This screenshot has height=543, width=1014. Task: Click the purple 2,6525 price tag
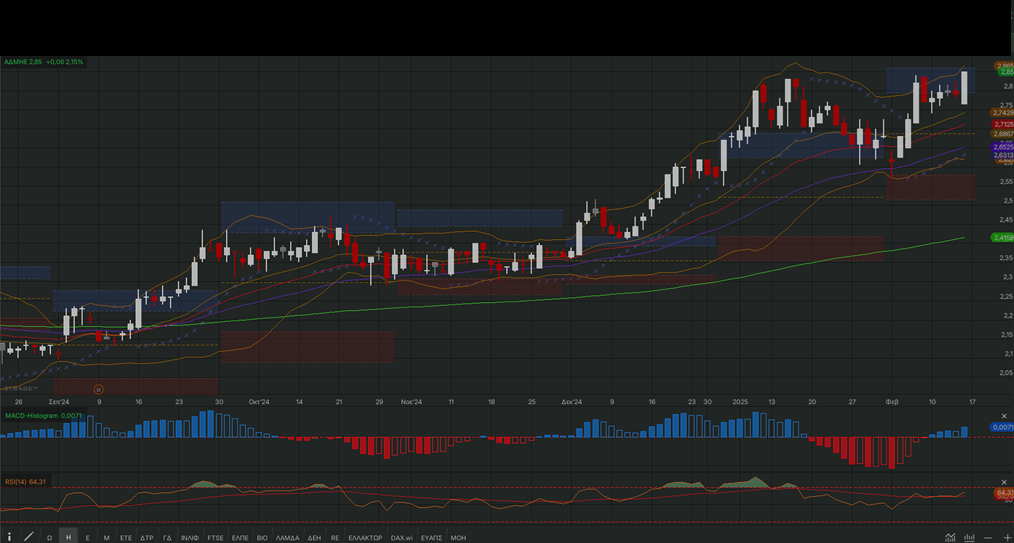coord(1002,147)
